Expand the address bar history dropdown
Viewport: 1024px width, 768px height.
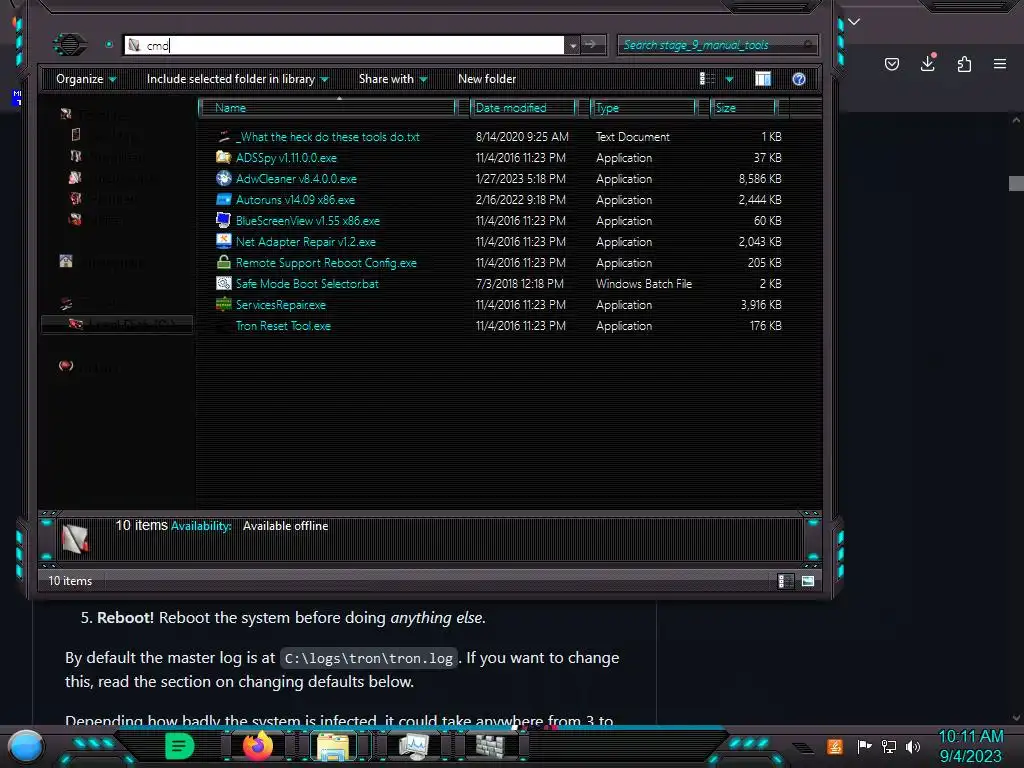tap(573, 45)
